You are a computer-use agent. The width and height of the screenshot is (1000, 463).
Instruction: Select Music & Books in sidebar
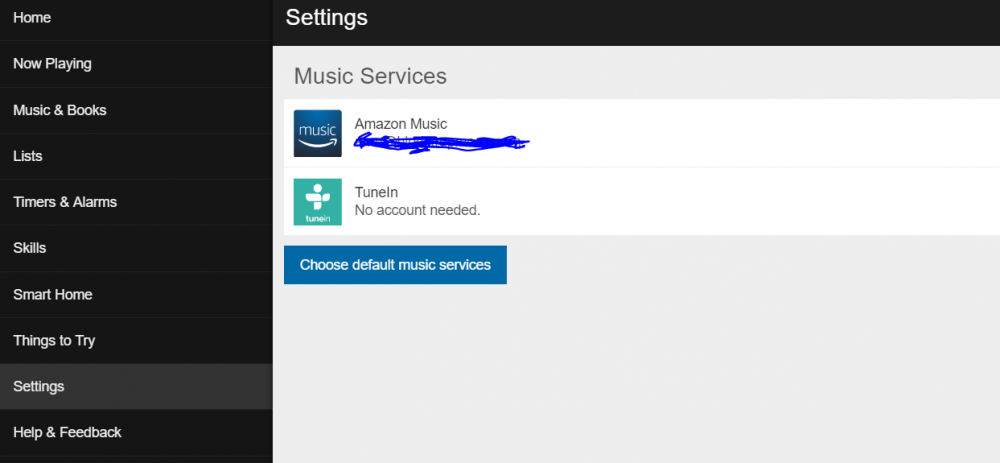(60, 110)
